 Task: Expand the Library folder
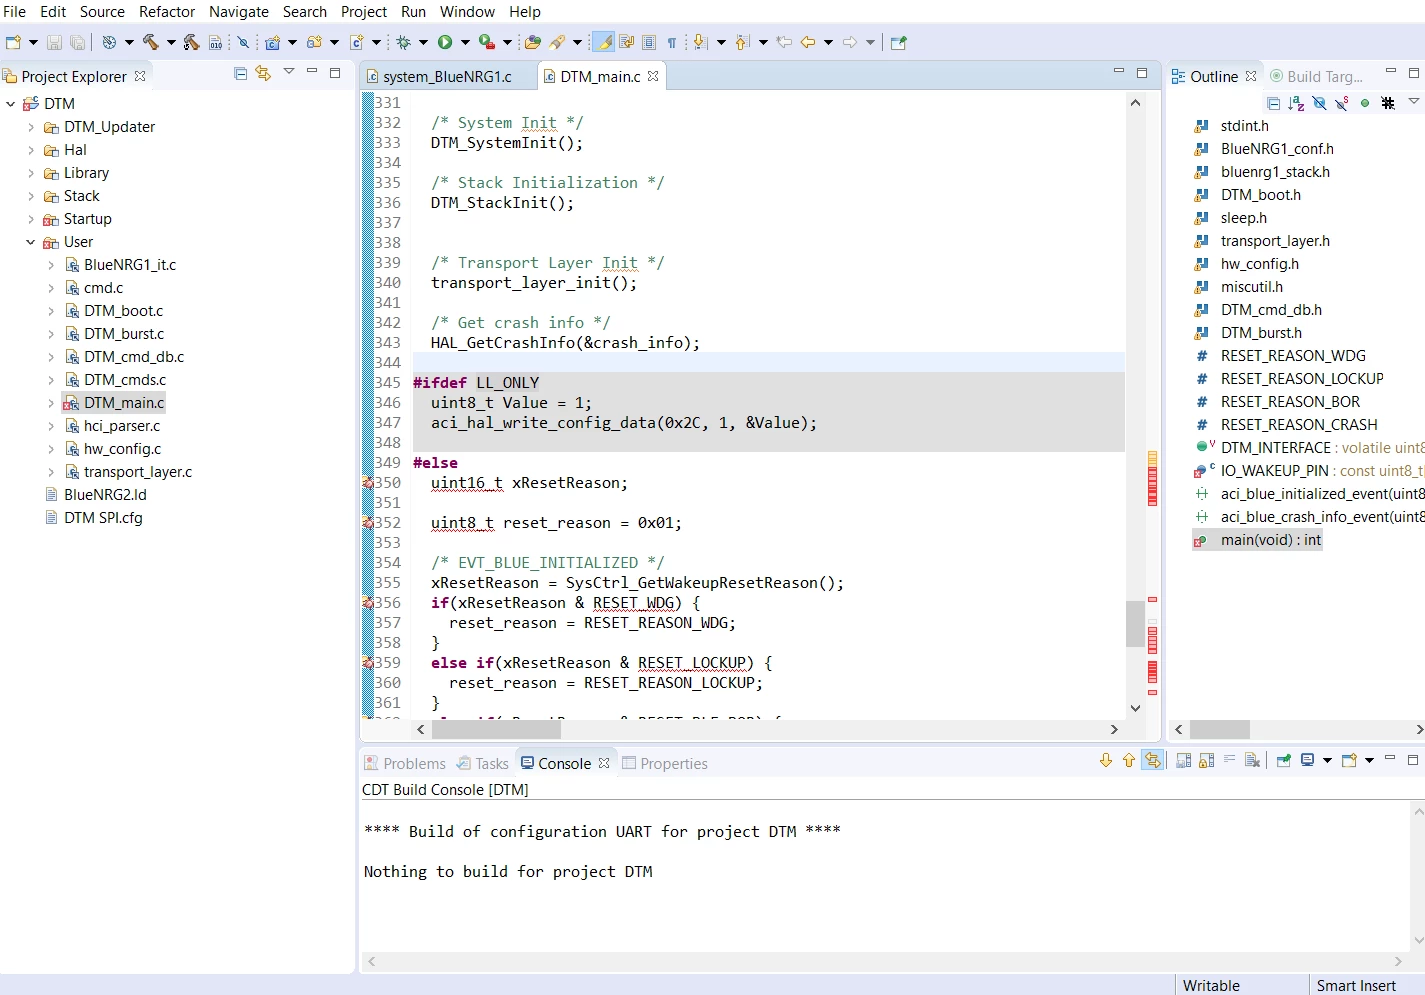(x=31, y=173)
